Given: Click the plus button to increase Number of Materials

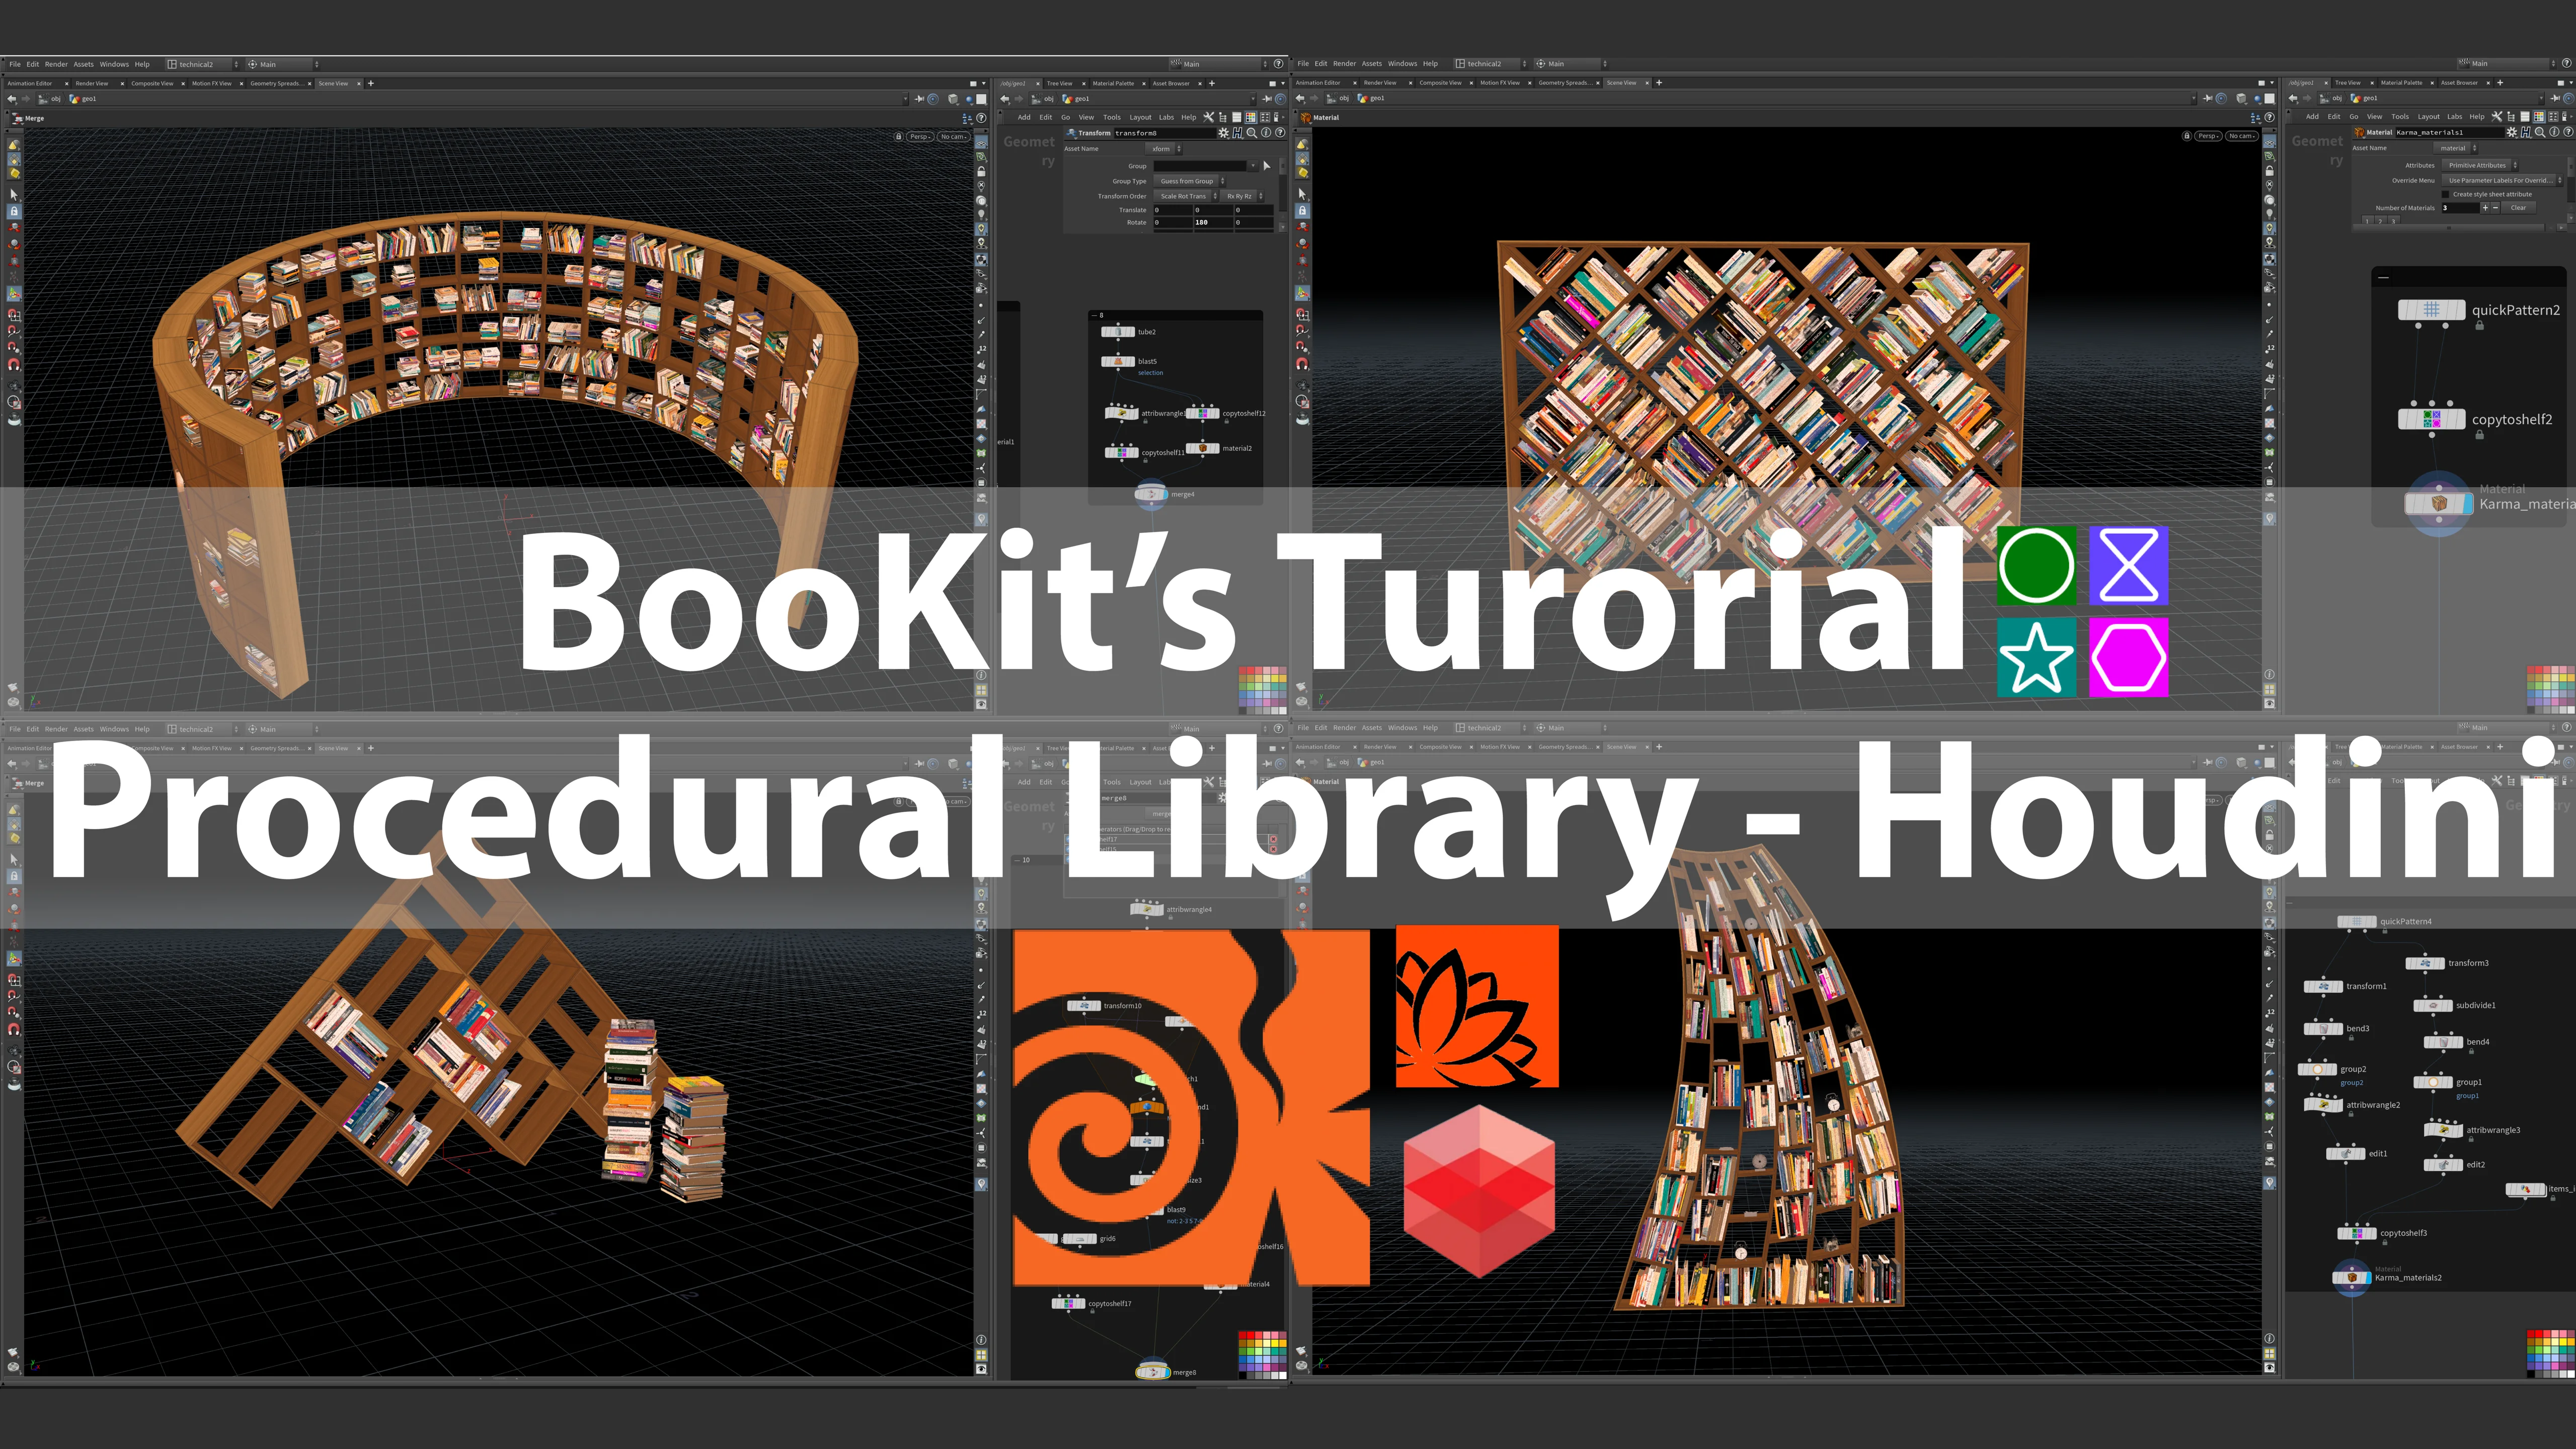Looking at the screenshot, I should tap(2486, 208).
